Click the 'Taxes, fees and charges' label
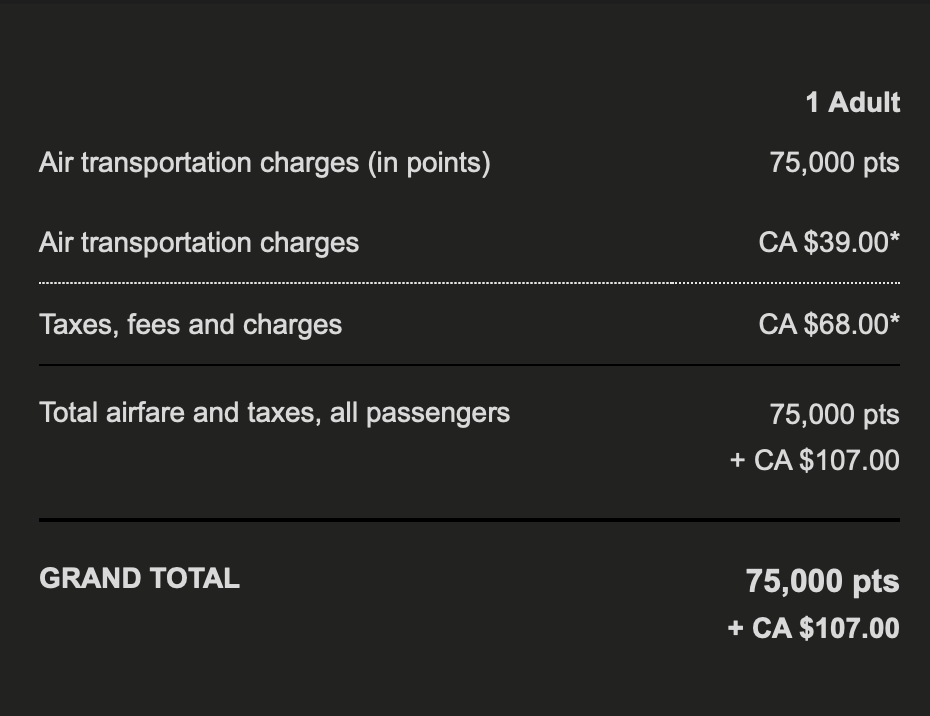Image resolution: width=930 pixels, height=716 pixels. [x=190, y=325]
